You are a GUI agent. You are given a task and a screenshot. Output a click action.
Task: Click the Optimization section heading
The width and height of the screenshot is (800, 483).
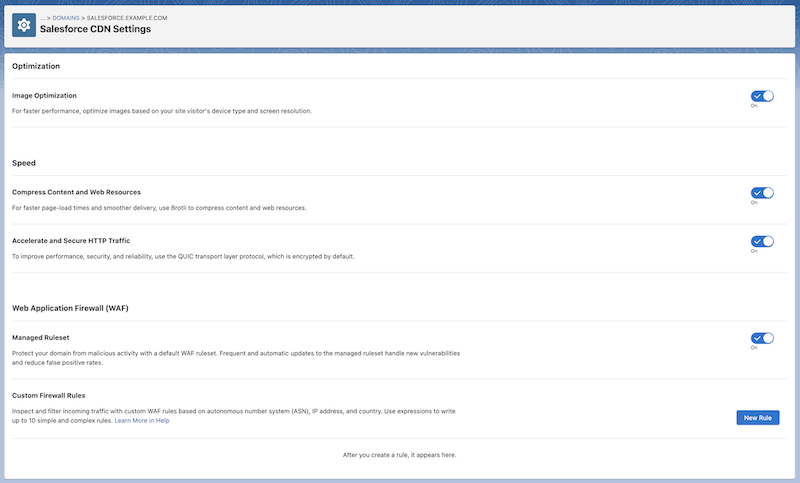click(x=36, y=66)
